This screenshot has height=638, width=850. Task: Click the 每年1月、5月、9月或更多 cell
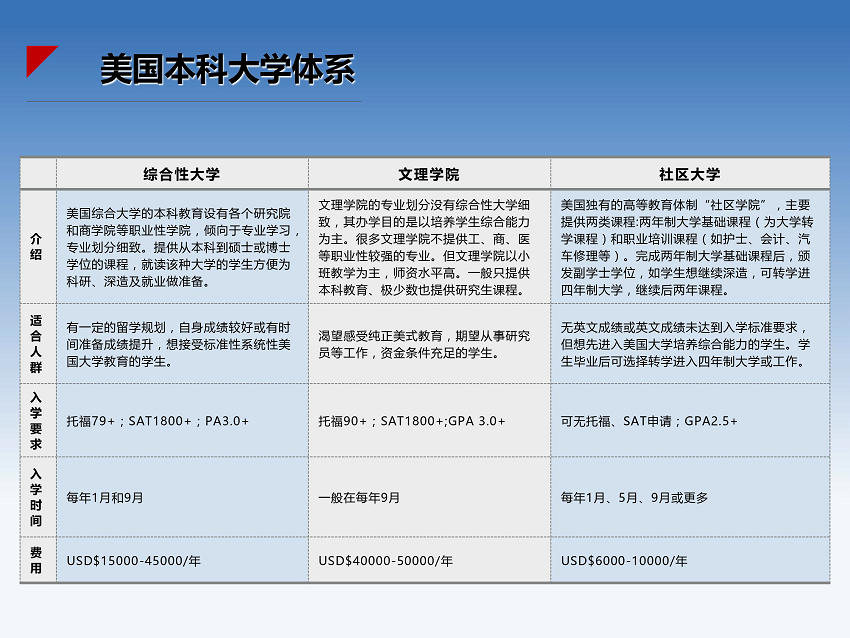click(x=690, y=497)
